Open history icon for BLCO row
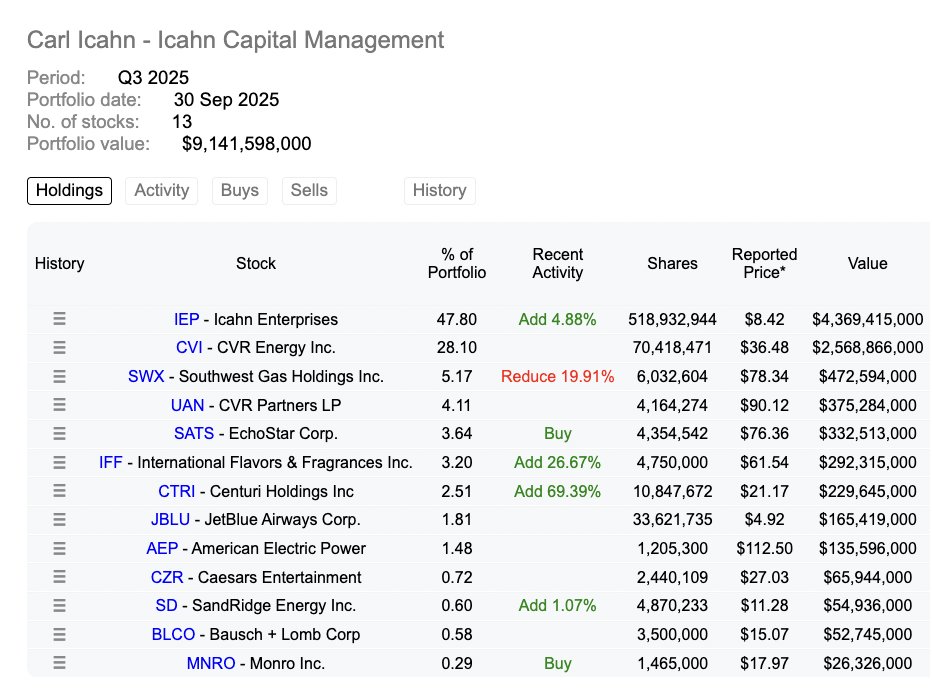Viewport: 932px width, 698px height. click(x=59, y=634)
